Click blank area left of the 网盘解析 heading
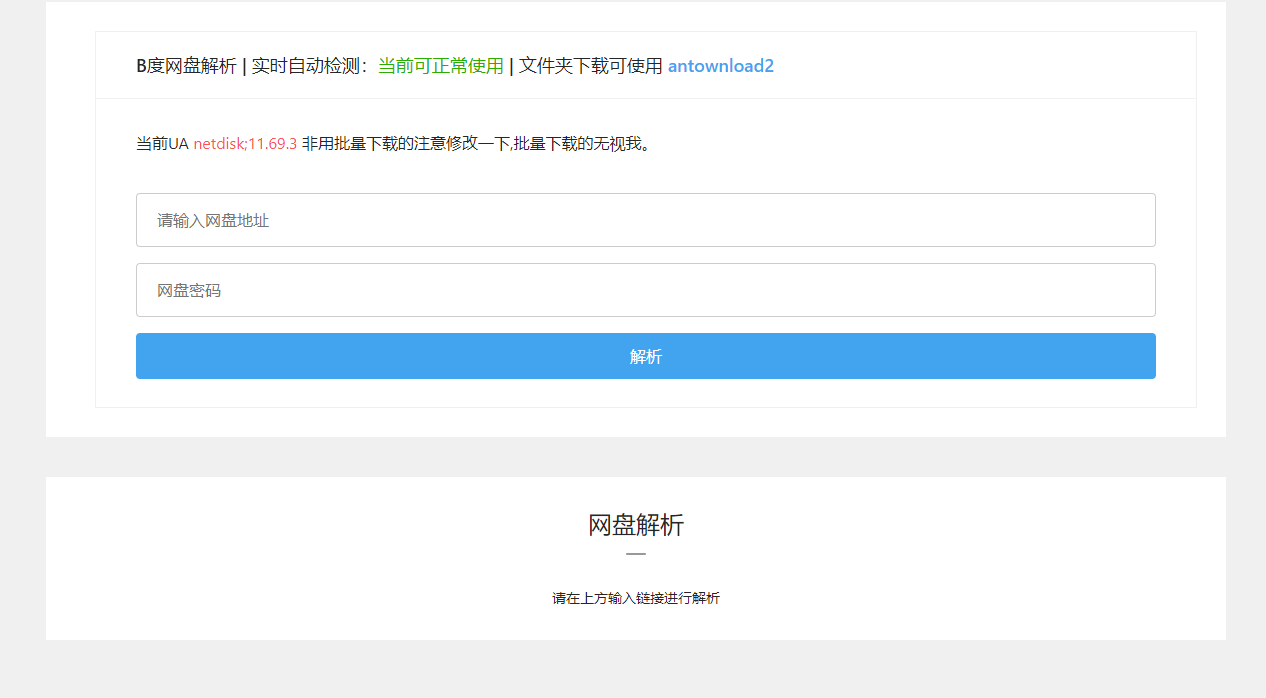 (x=300, y=525)
